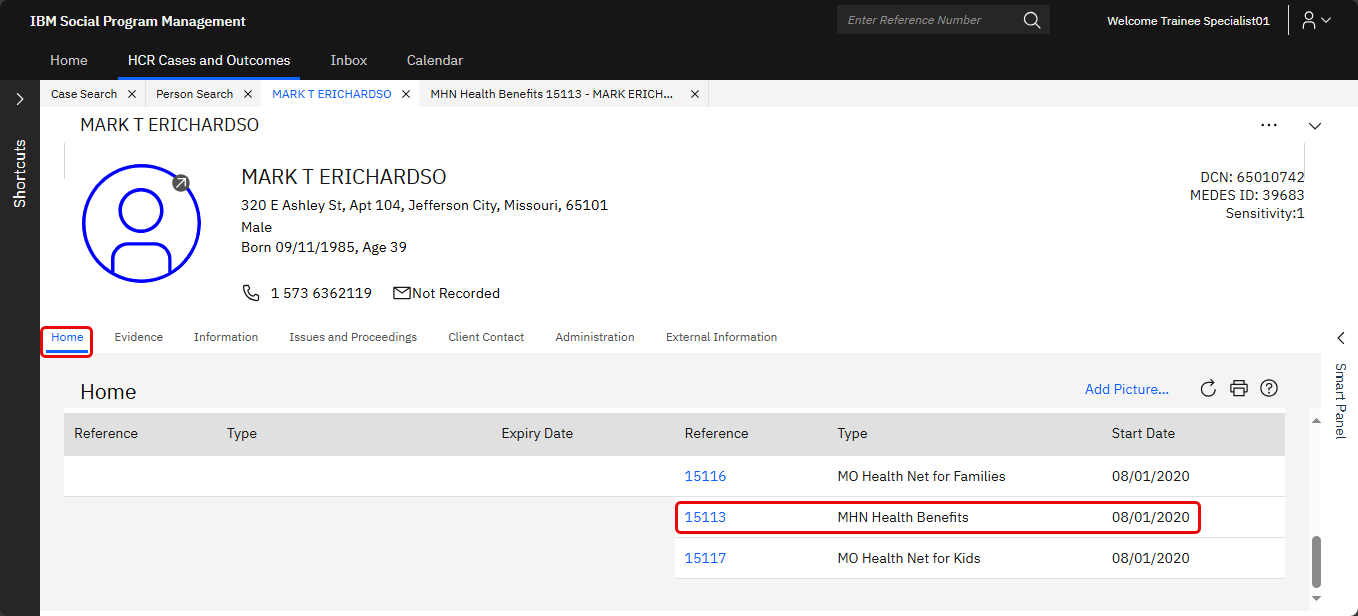Select HCR Cases and Outcomes section
The image size is (1358, 616).
click(x=209, y=60)
